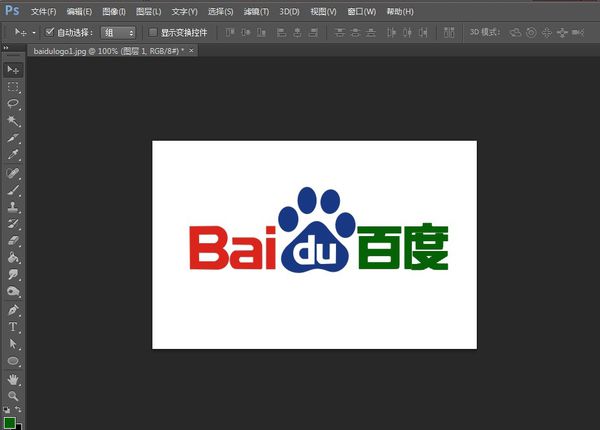Click distribute horizontal centers icon
Screen dimensions: 600x430
(407, 33)
